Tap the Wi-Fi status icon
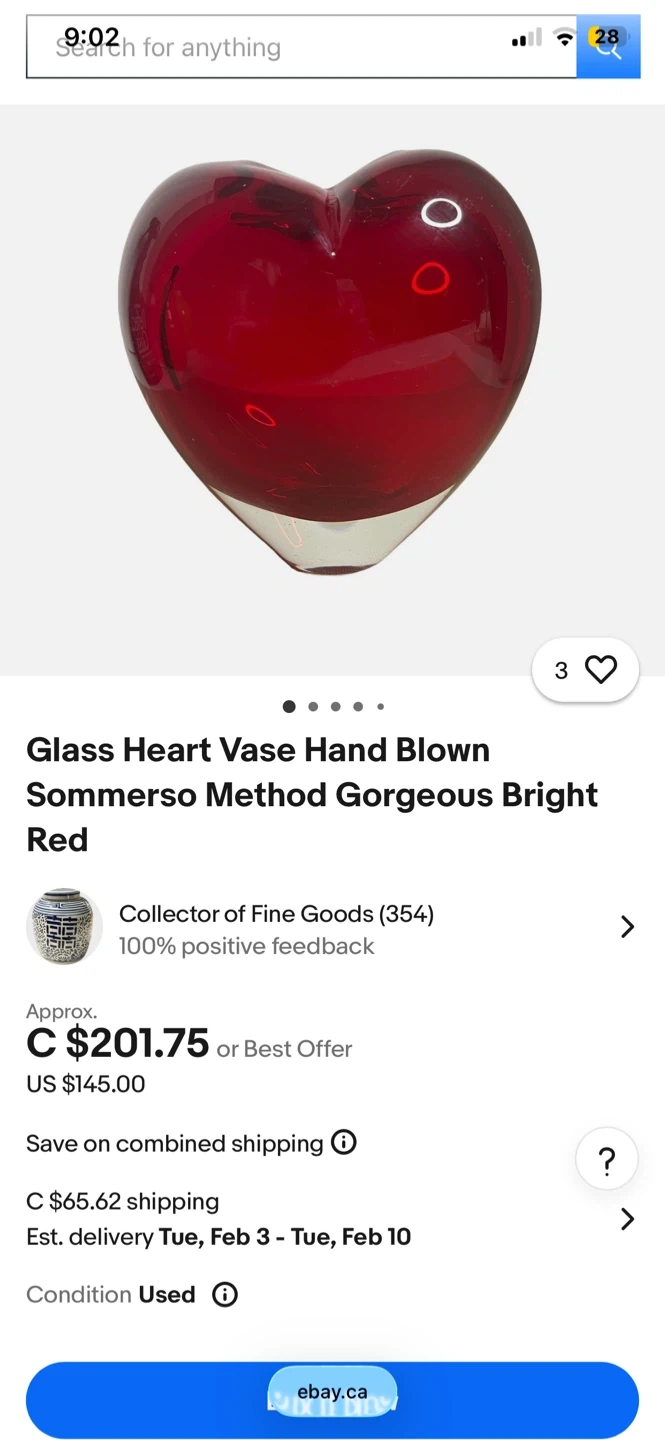 565,38
